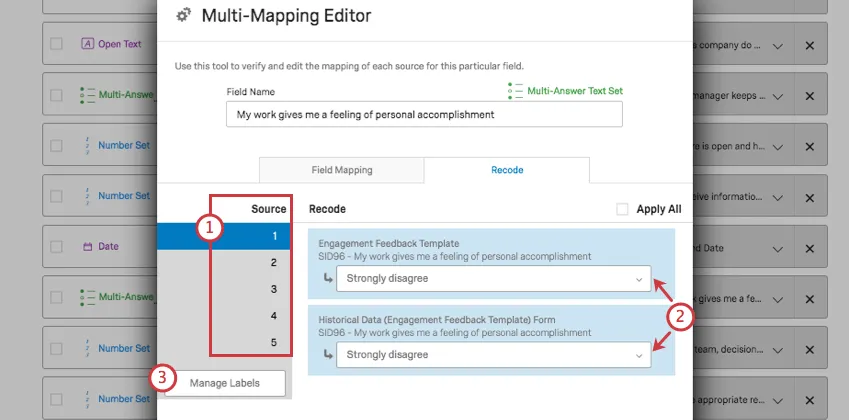Select source value 3 in the list
Viewport: 849px width, 420px height.
pyautogui.click(x=250, y=289)
